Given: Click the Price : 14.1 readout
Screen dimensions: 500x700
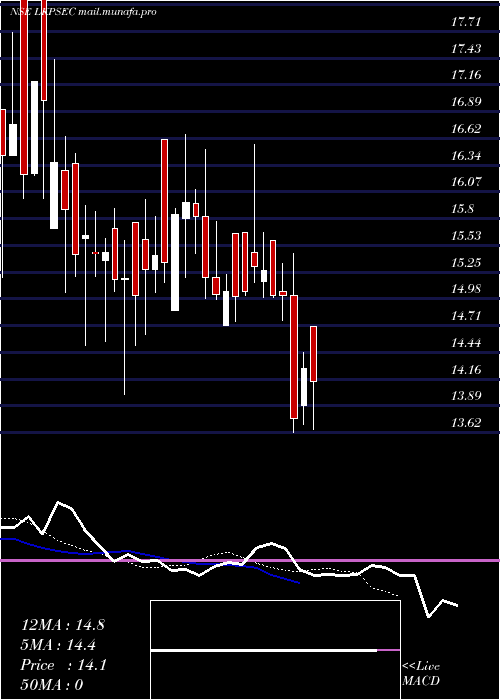Looking at the screenshot, I should click(x=63, y=665).
